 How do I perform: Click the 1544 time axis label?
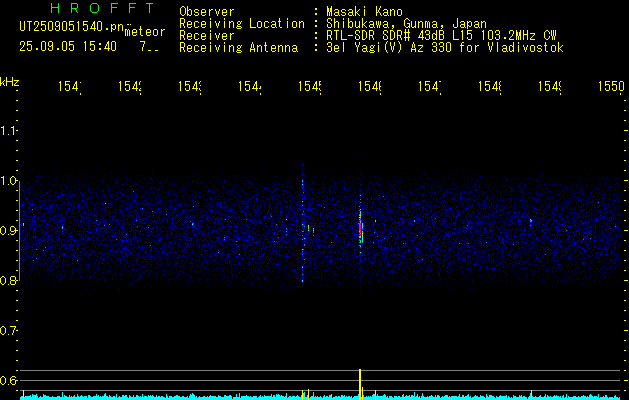coord(250,86)
